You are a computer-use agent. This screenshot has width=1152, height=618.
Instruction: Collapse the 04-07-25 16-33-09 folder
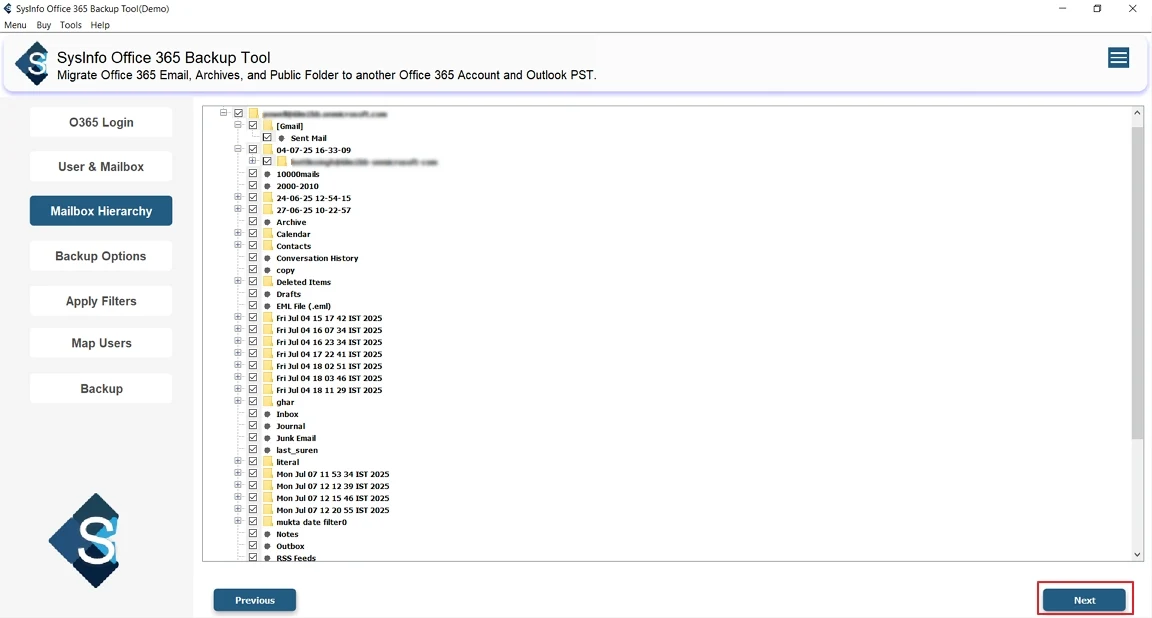pos(238,149)
